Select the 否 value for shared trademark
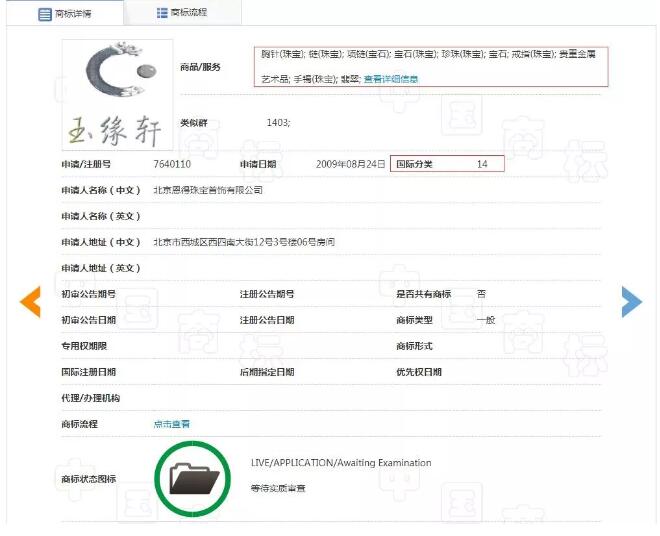Image resolution: width=660 pixels, height=536 pixels. point(482,294)
